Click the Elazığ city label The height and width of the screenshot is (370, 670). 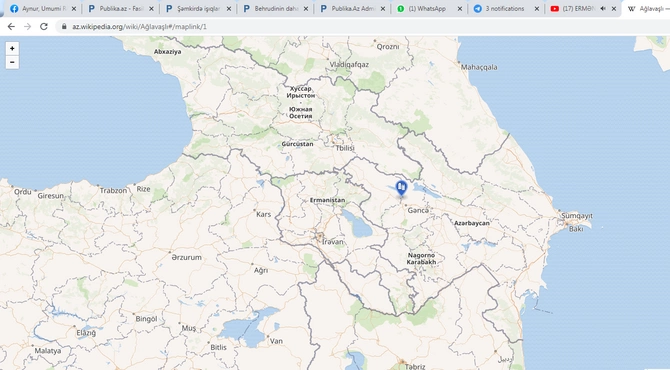[86, 333]
